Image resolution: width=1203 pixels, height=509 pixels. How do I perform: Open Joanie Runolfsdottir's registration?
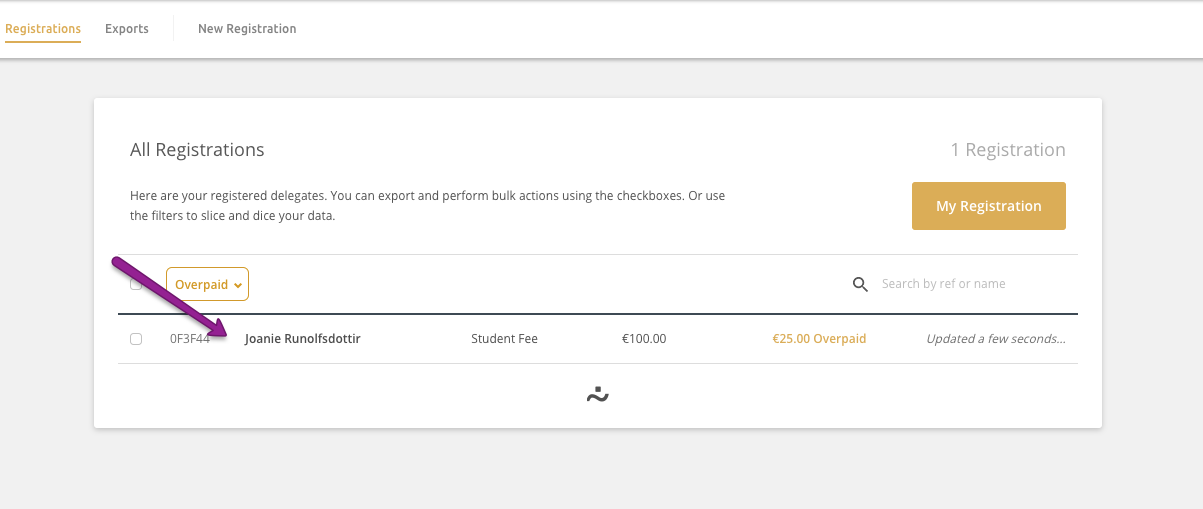(302, 339)
